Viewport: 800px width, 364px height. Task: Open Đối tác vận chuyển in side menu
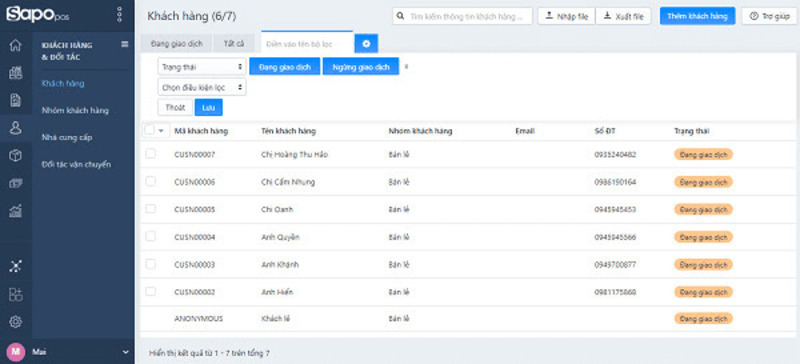coord(76,164)
